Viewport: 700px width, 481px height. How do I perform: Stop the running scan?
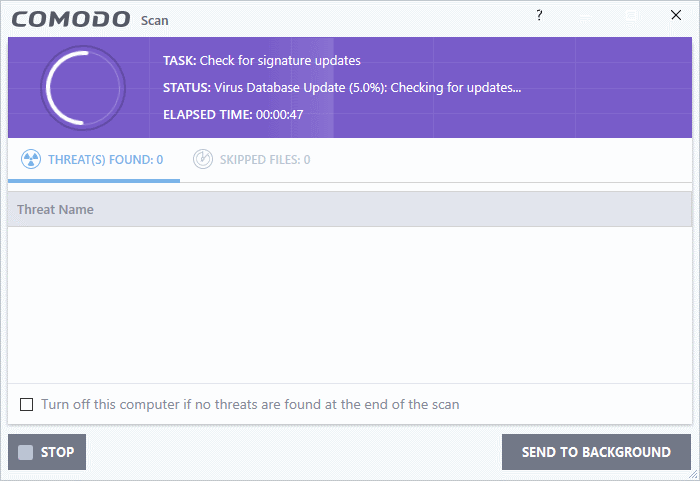pyautogui.click(x=47, y=452)
